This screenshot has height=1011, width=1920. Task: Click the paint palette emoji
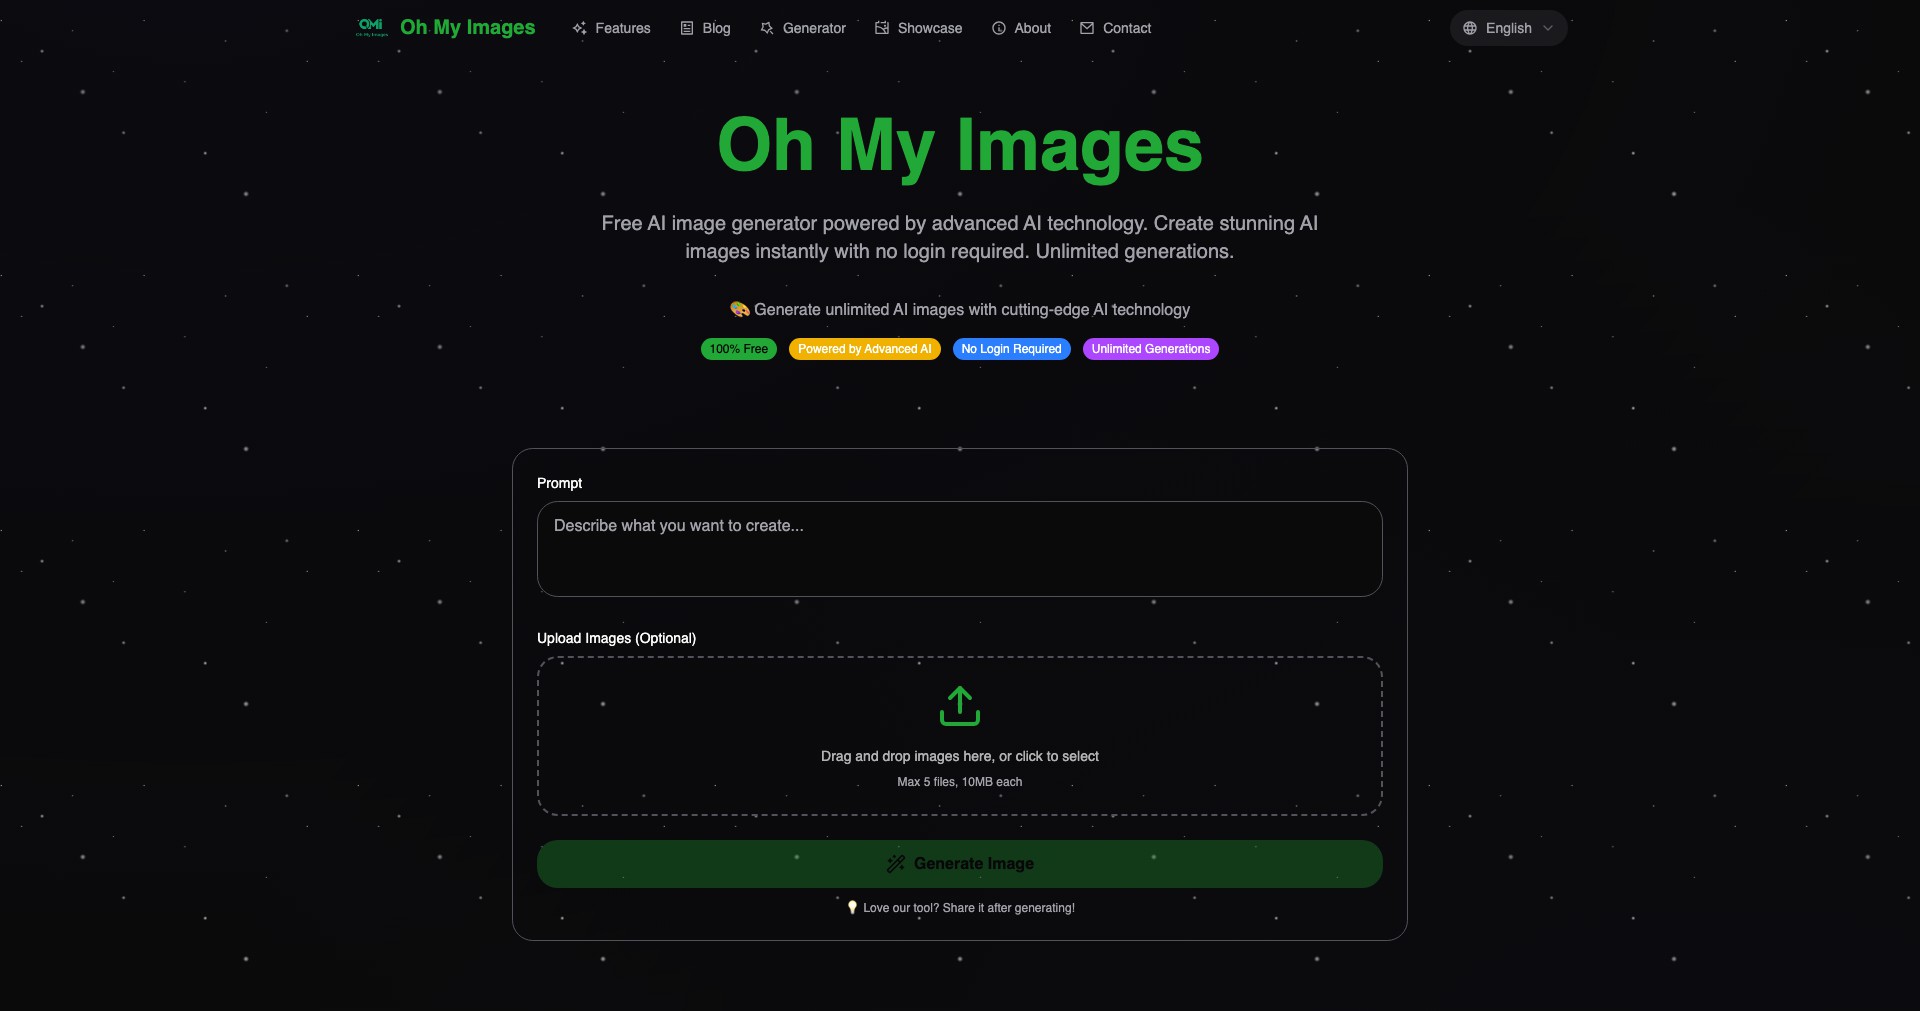pos(740,310)
